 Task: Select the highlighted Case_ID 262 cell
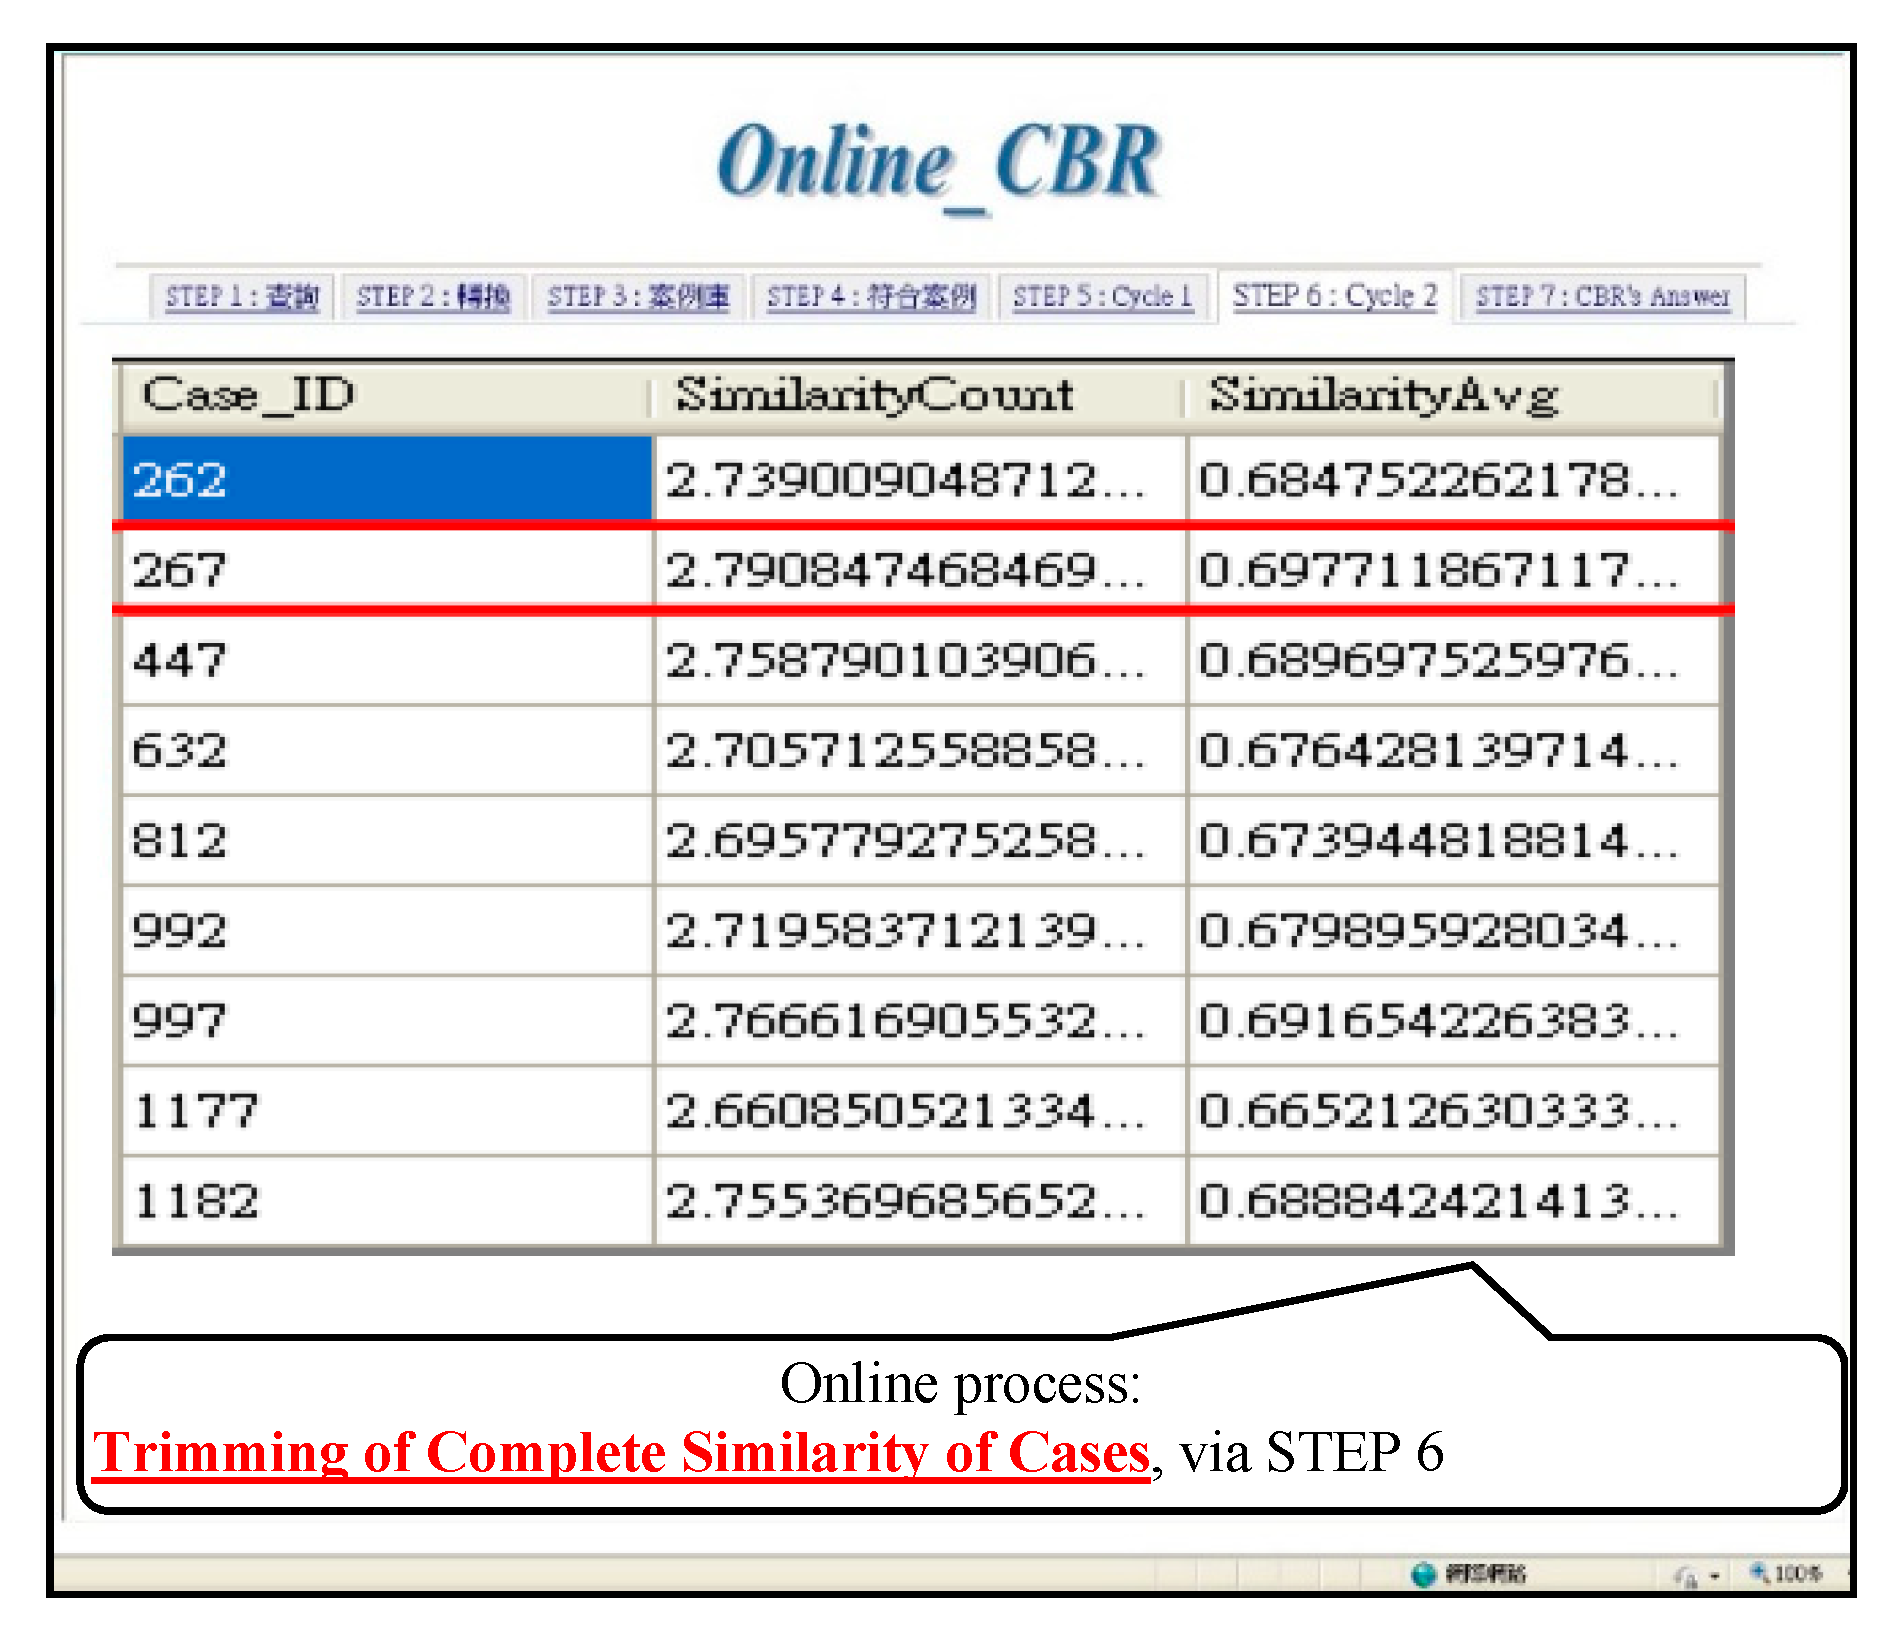point(385,480)
